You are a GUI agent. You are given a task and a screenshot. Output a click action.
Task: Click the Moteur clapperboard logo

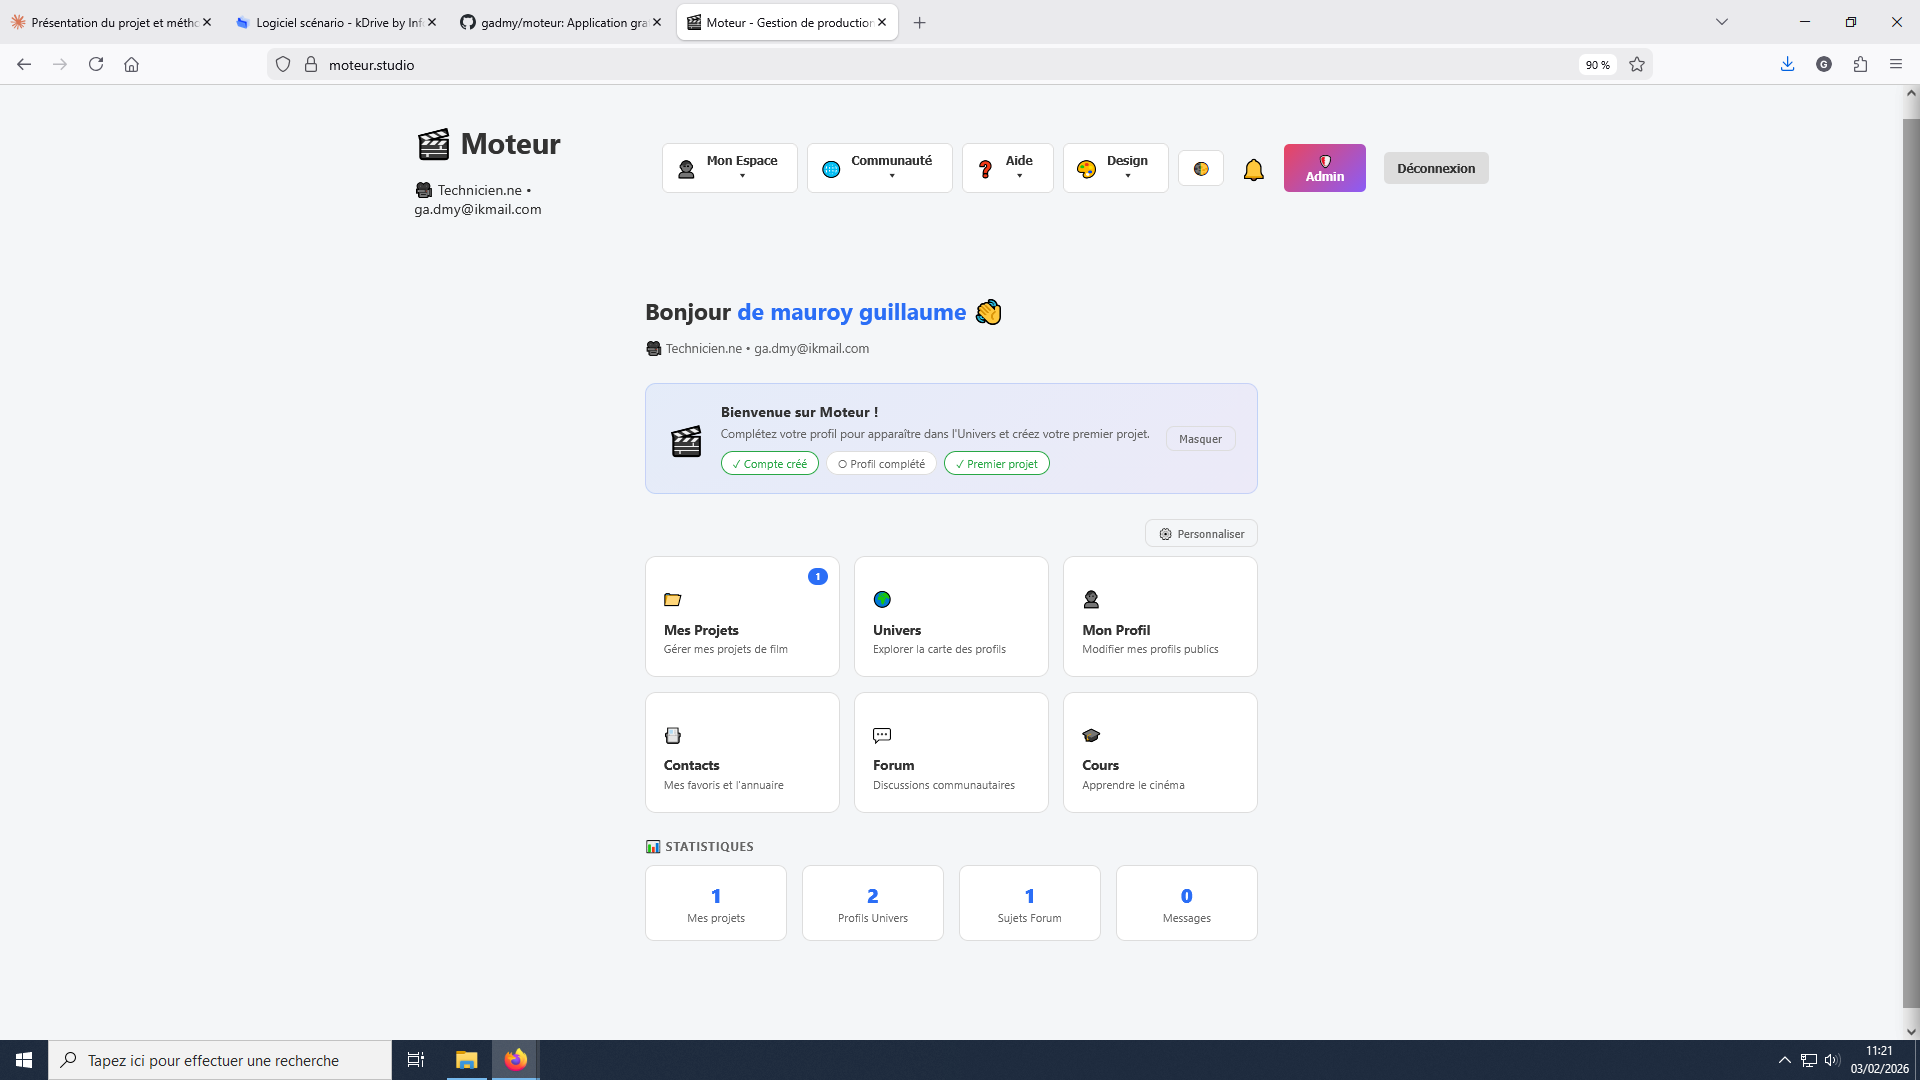tap(433, 145)
